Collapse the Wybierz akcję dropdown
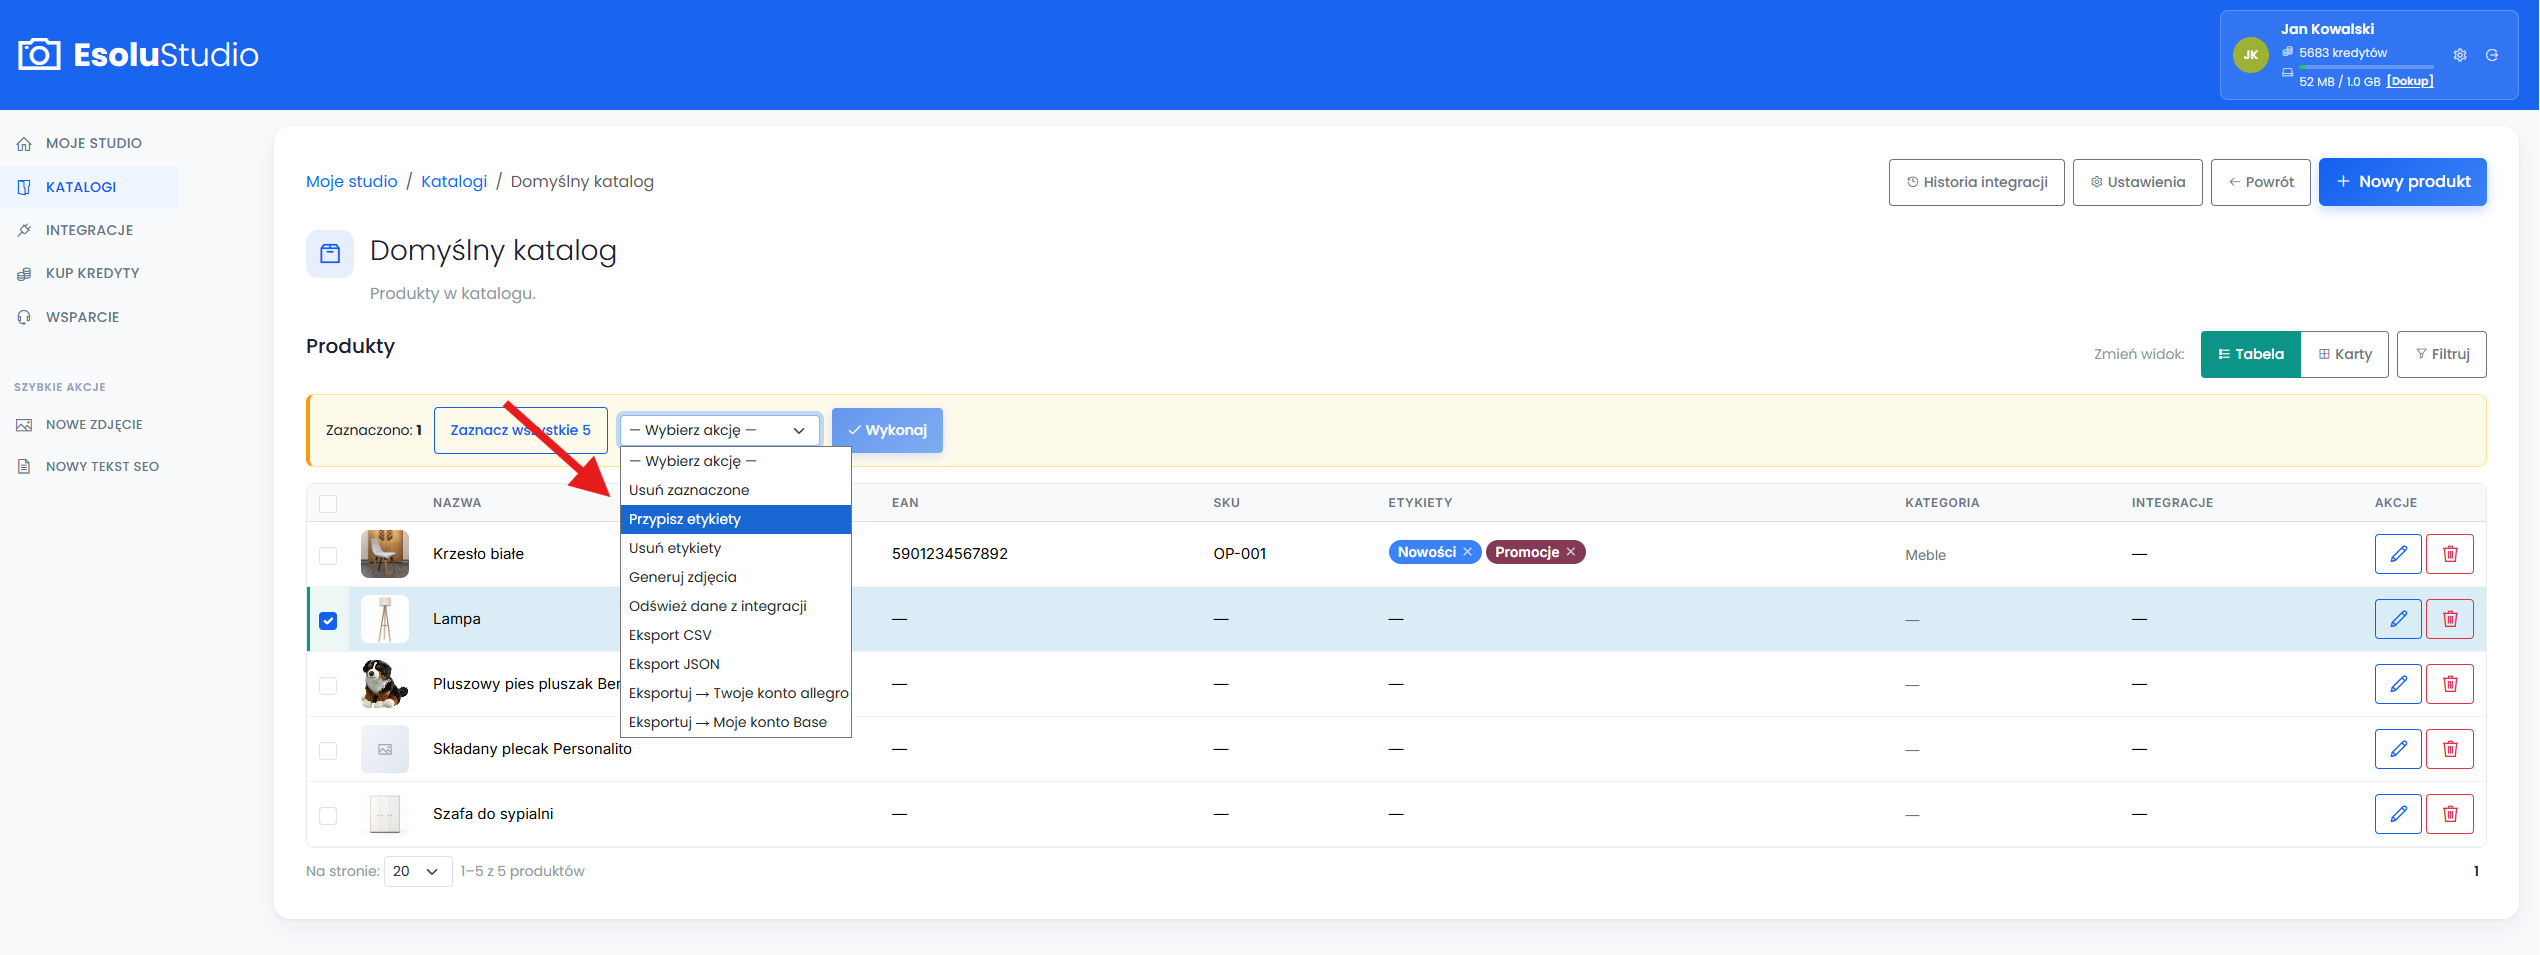This screenshot has height=955, width=2540. click(719, 430)
